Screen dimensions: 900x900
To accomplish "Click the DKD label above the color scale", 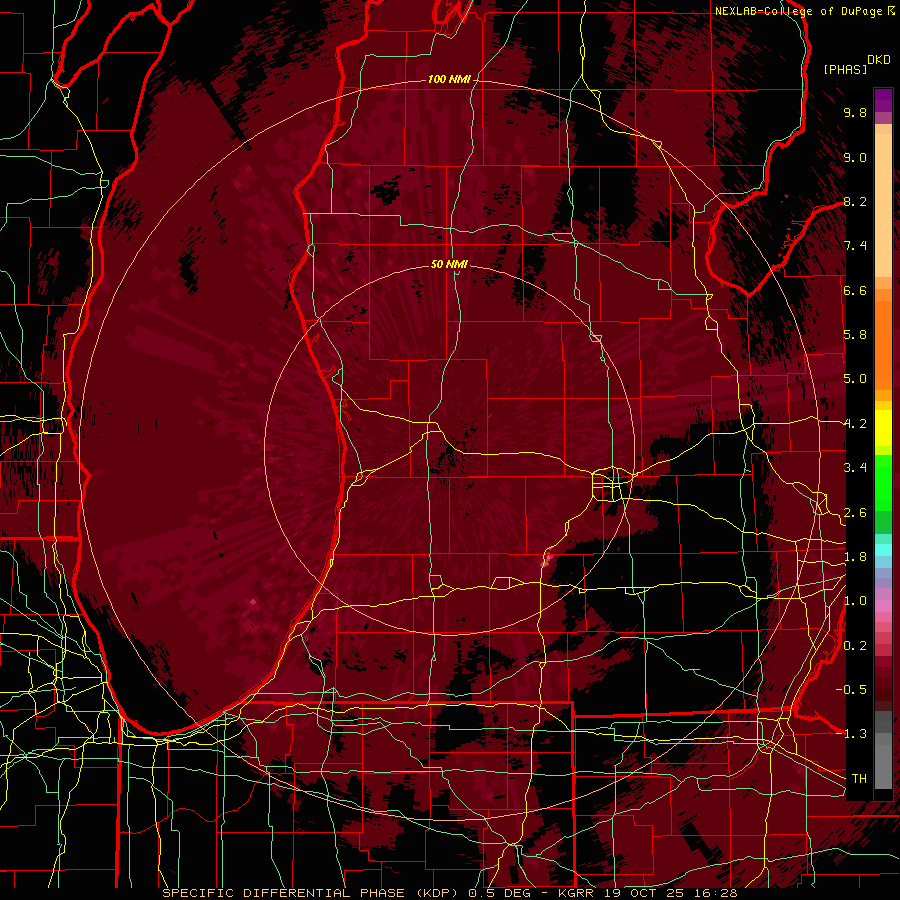I will coord(879,60).
